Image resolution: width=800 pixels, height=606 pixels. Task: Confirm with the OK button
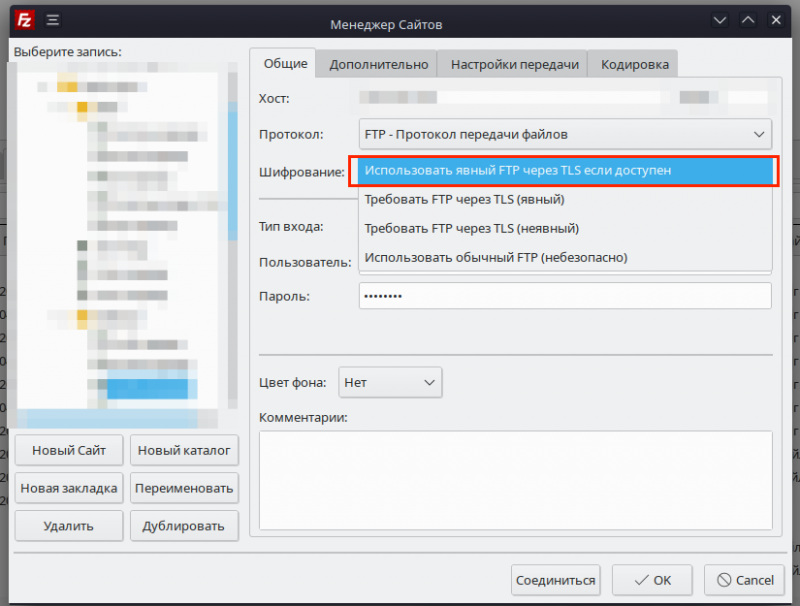coord(652,580)
